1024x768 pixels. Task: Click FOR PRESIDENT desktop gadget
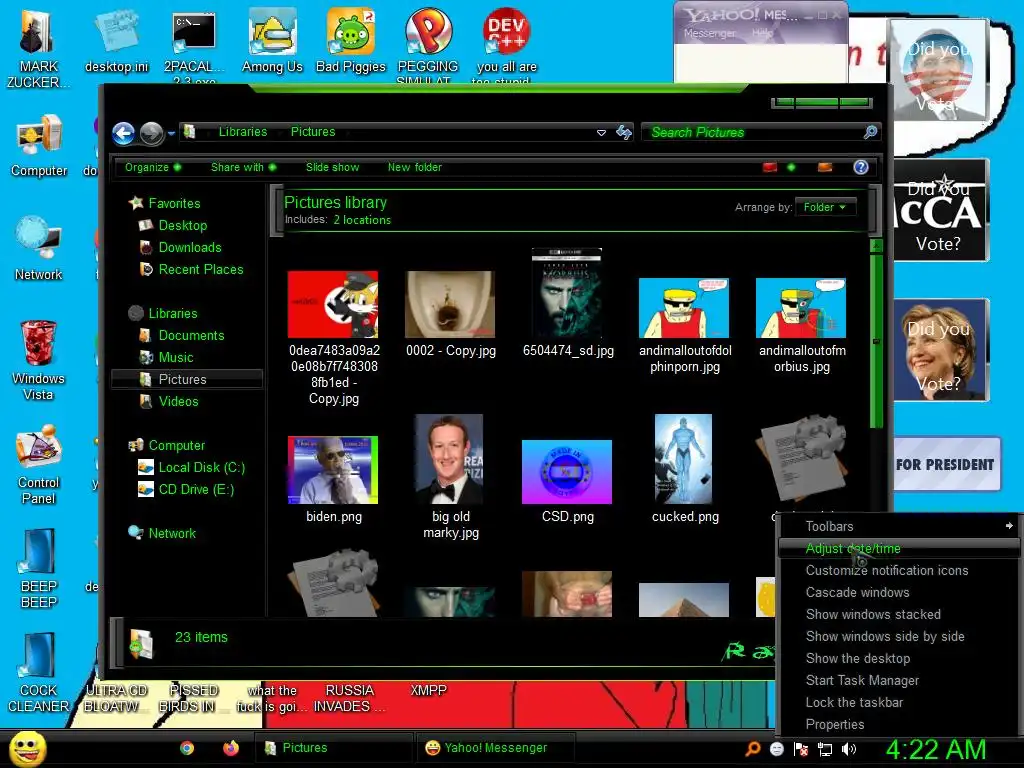point(946,464)
